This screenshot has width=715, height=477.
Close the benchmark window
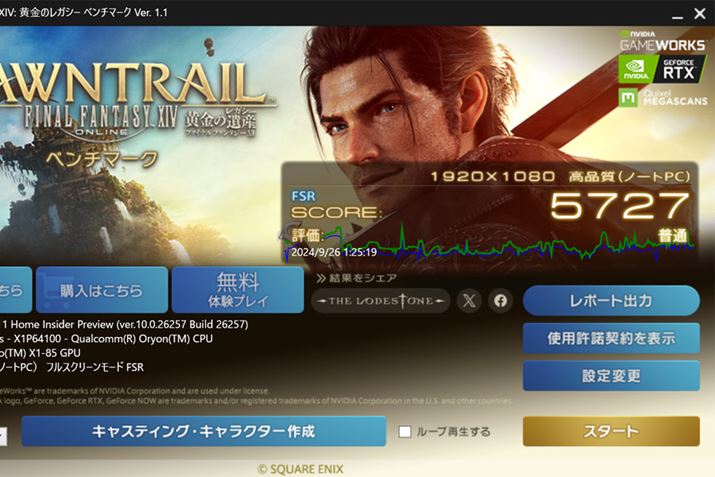click(x=700, y=14)
